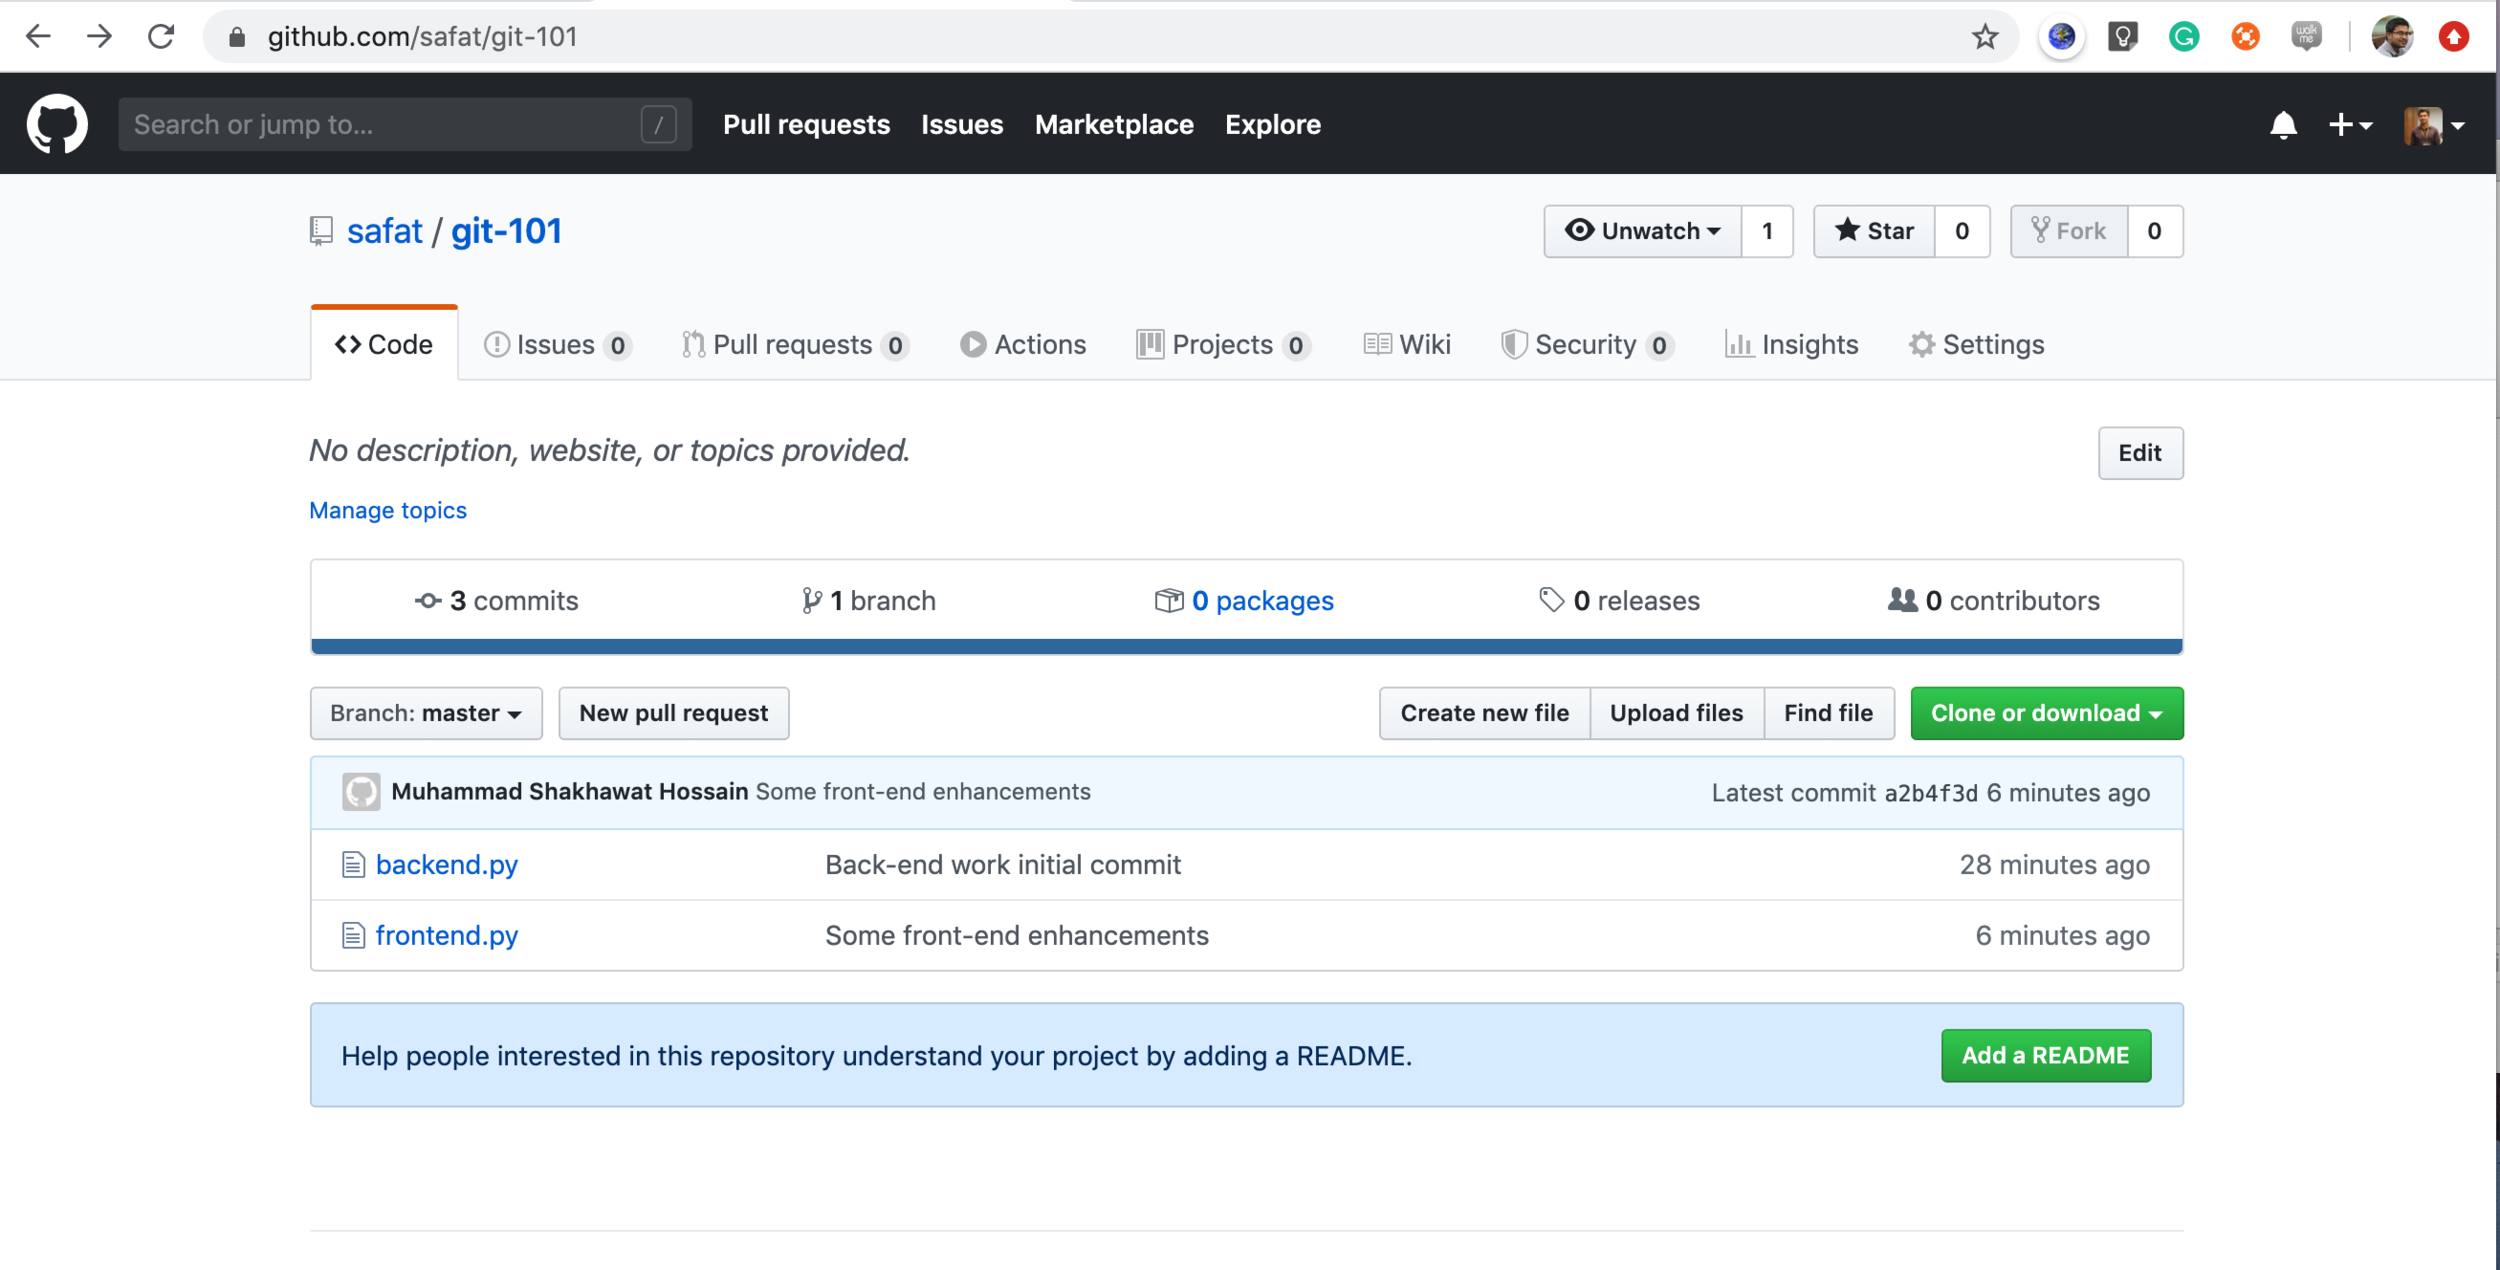Reload the page in browser
The height and width of the screenshot is (1270, 2500).
(x=161, y=37)
